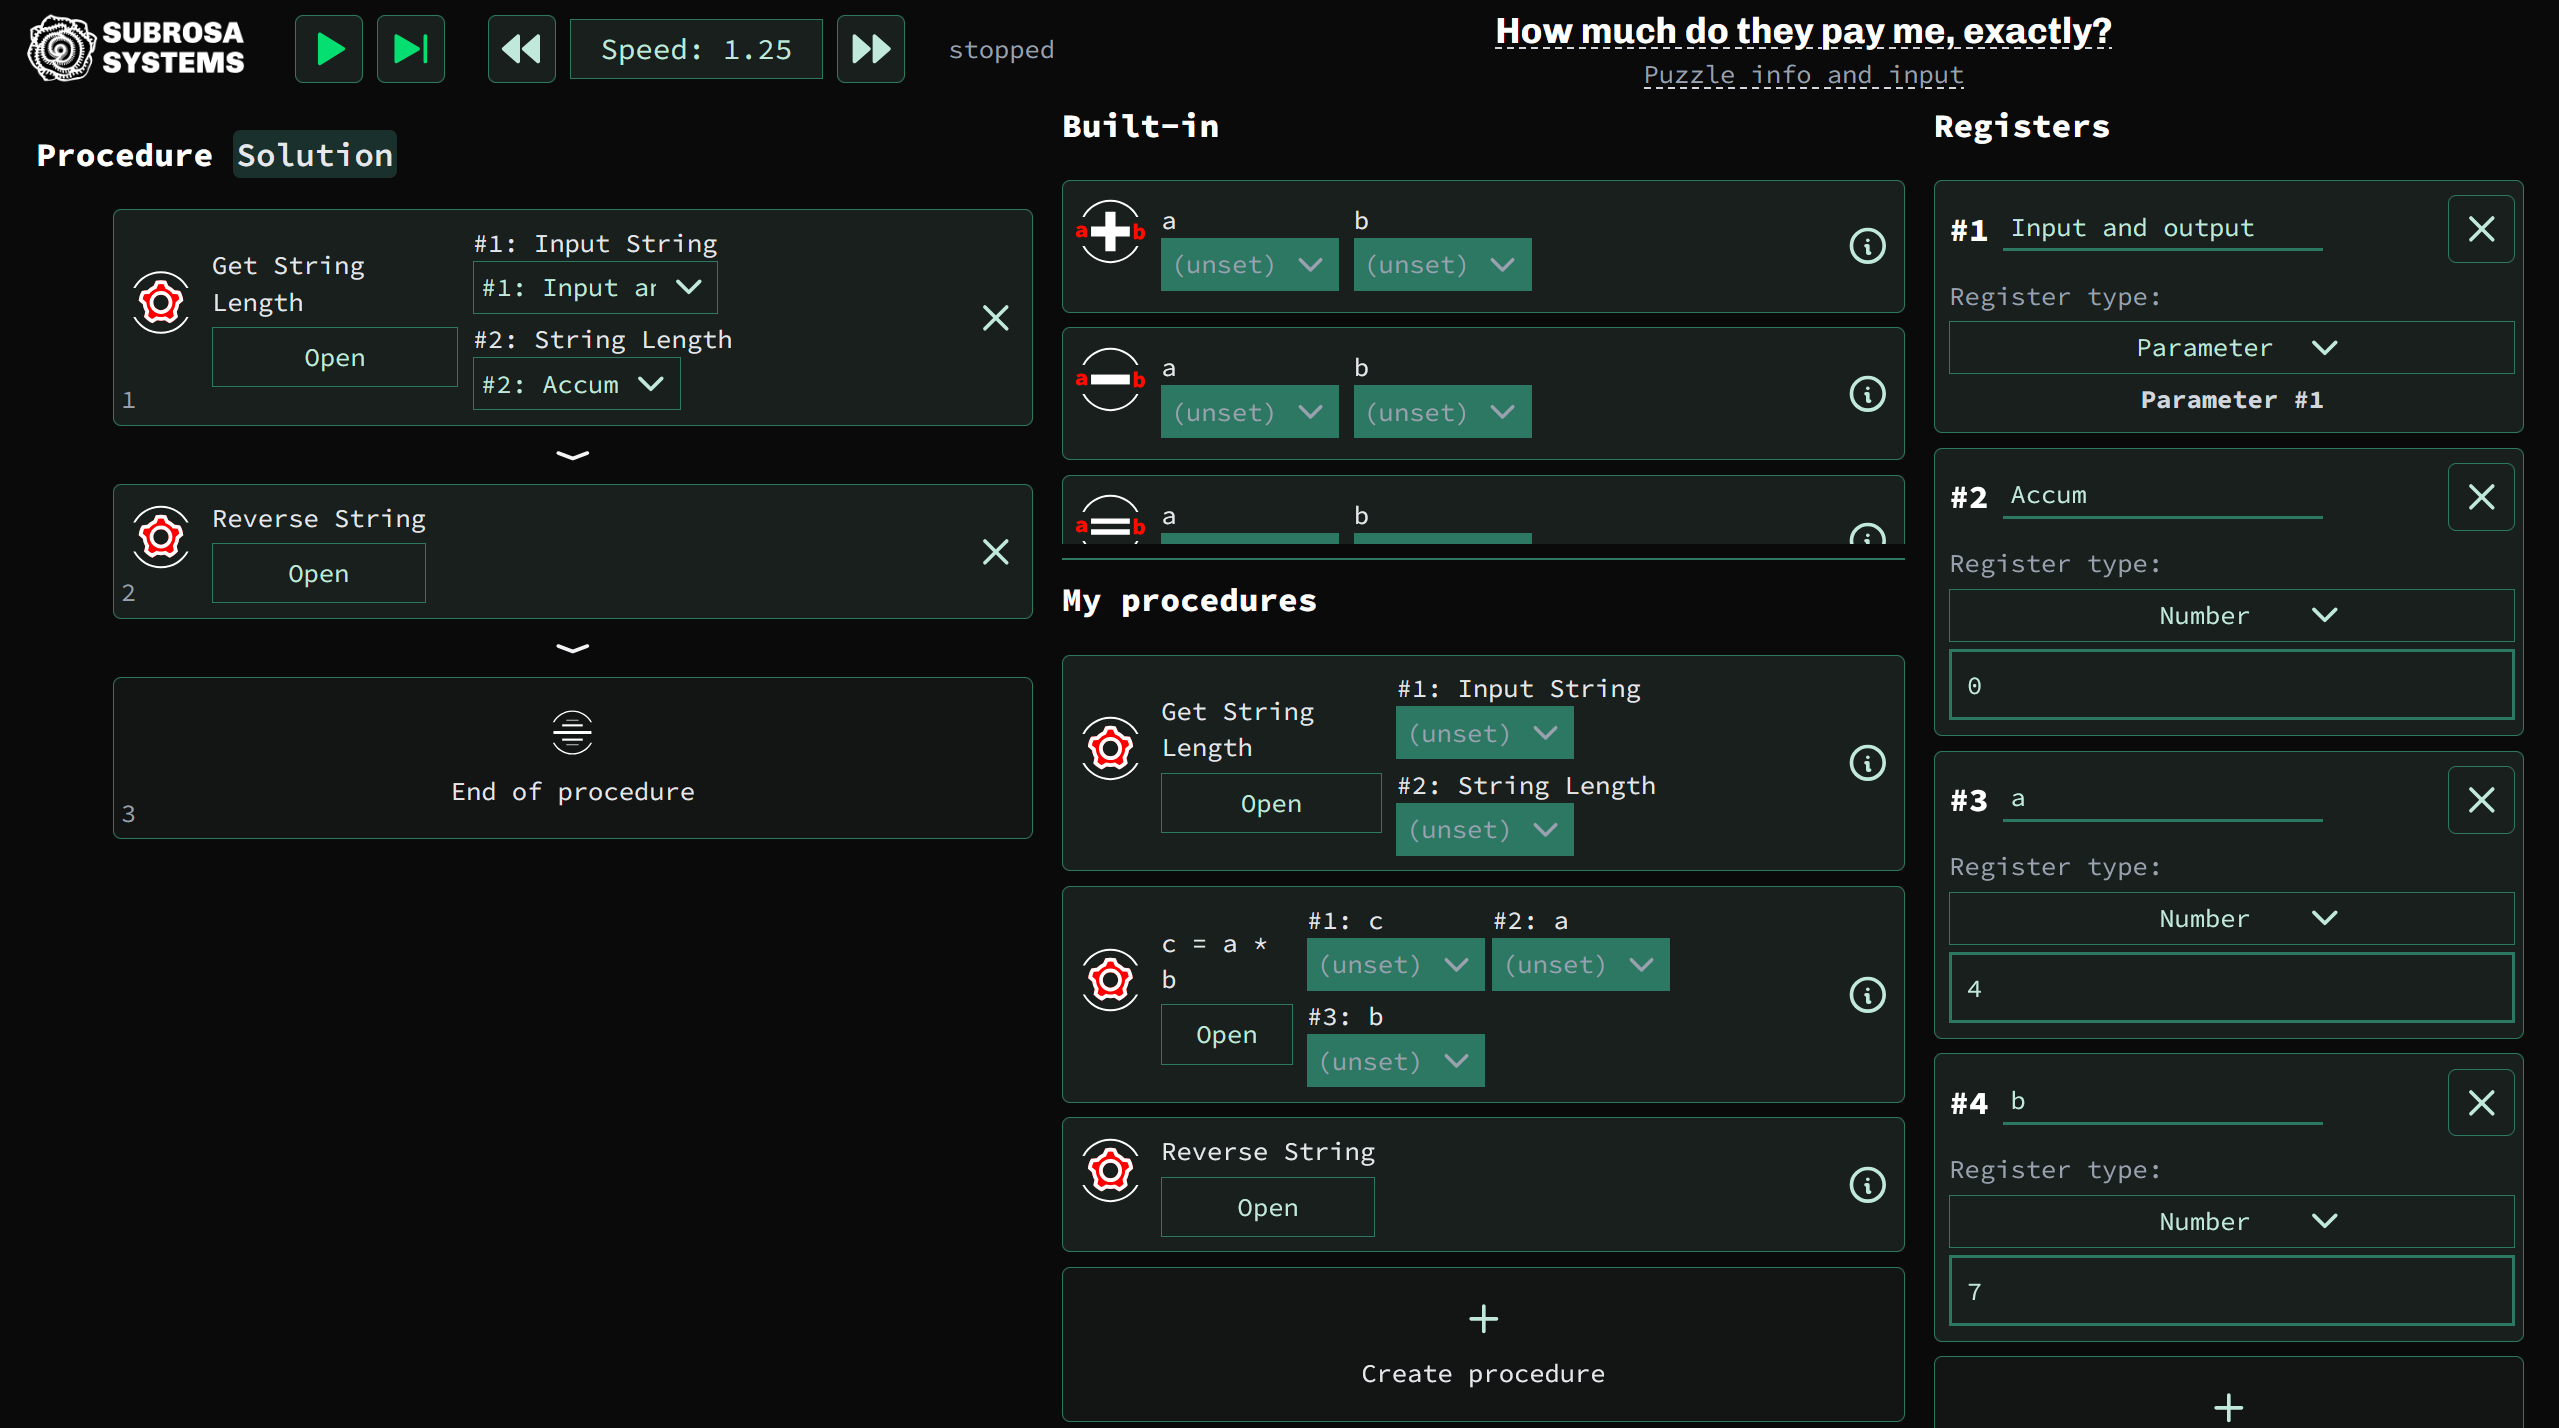
Task: Open Reverse String in My procedures
Action: tap(1267, 1208)
